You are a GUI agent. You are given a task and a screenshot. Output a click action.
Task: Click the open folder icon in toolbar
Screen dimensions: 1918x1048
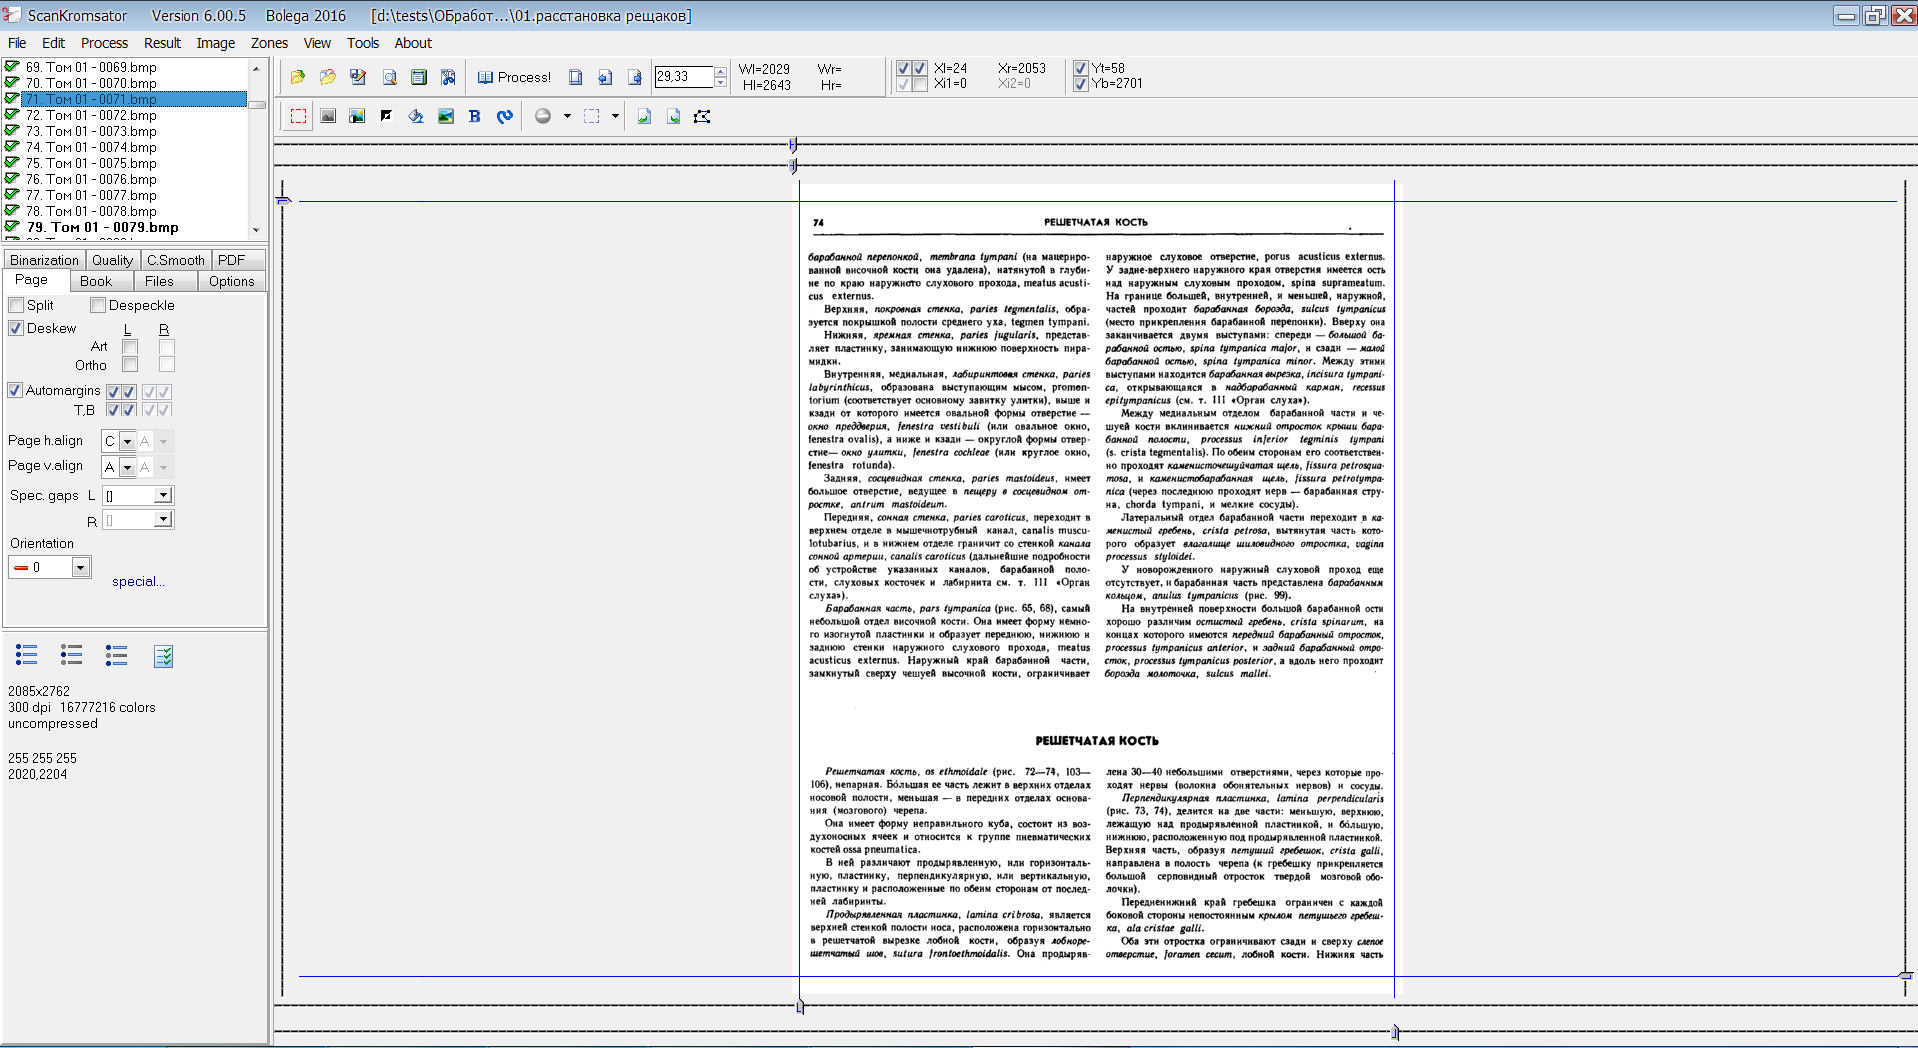[x=298, y=77]
